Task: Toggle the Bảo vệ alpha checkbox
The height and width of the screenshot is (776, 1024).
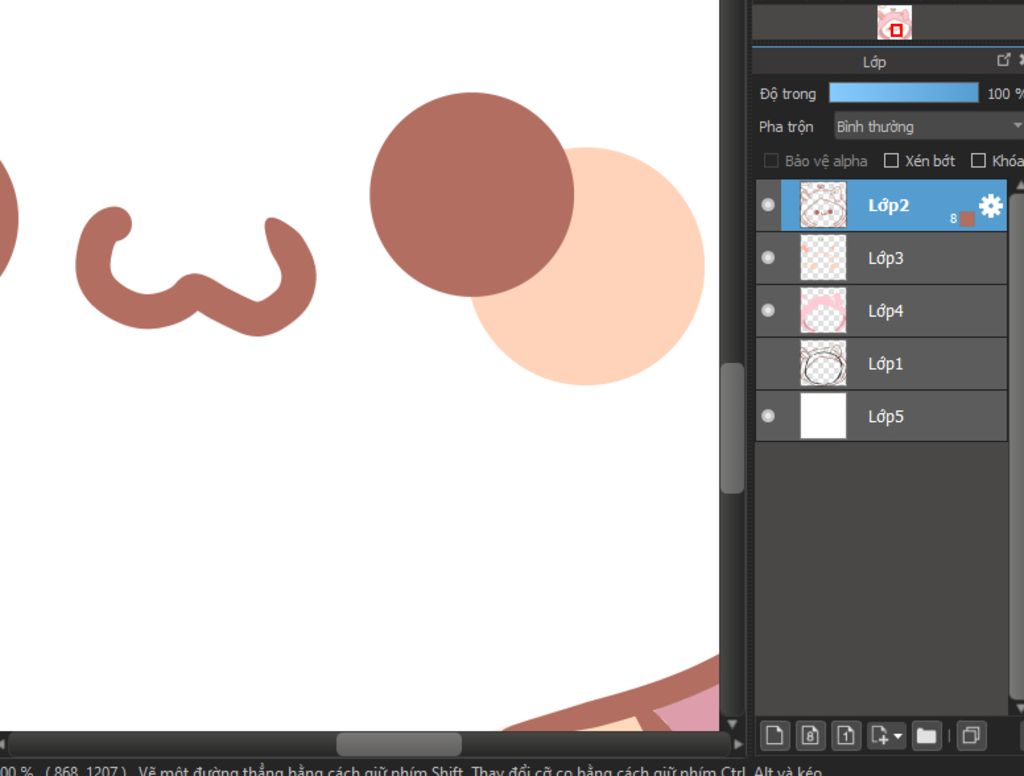Action: point(771,161)
